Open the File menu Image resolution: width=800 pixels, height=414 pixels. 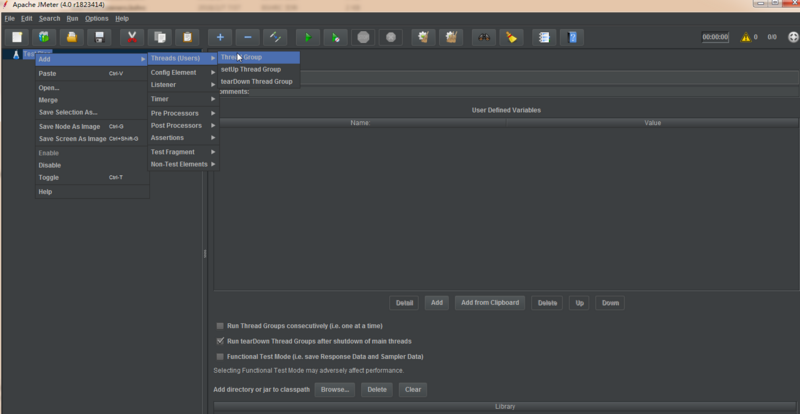point(10,18)
